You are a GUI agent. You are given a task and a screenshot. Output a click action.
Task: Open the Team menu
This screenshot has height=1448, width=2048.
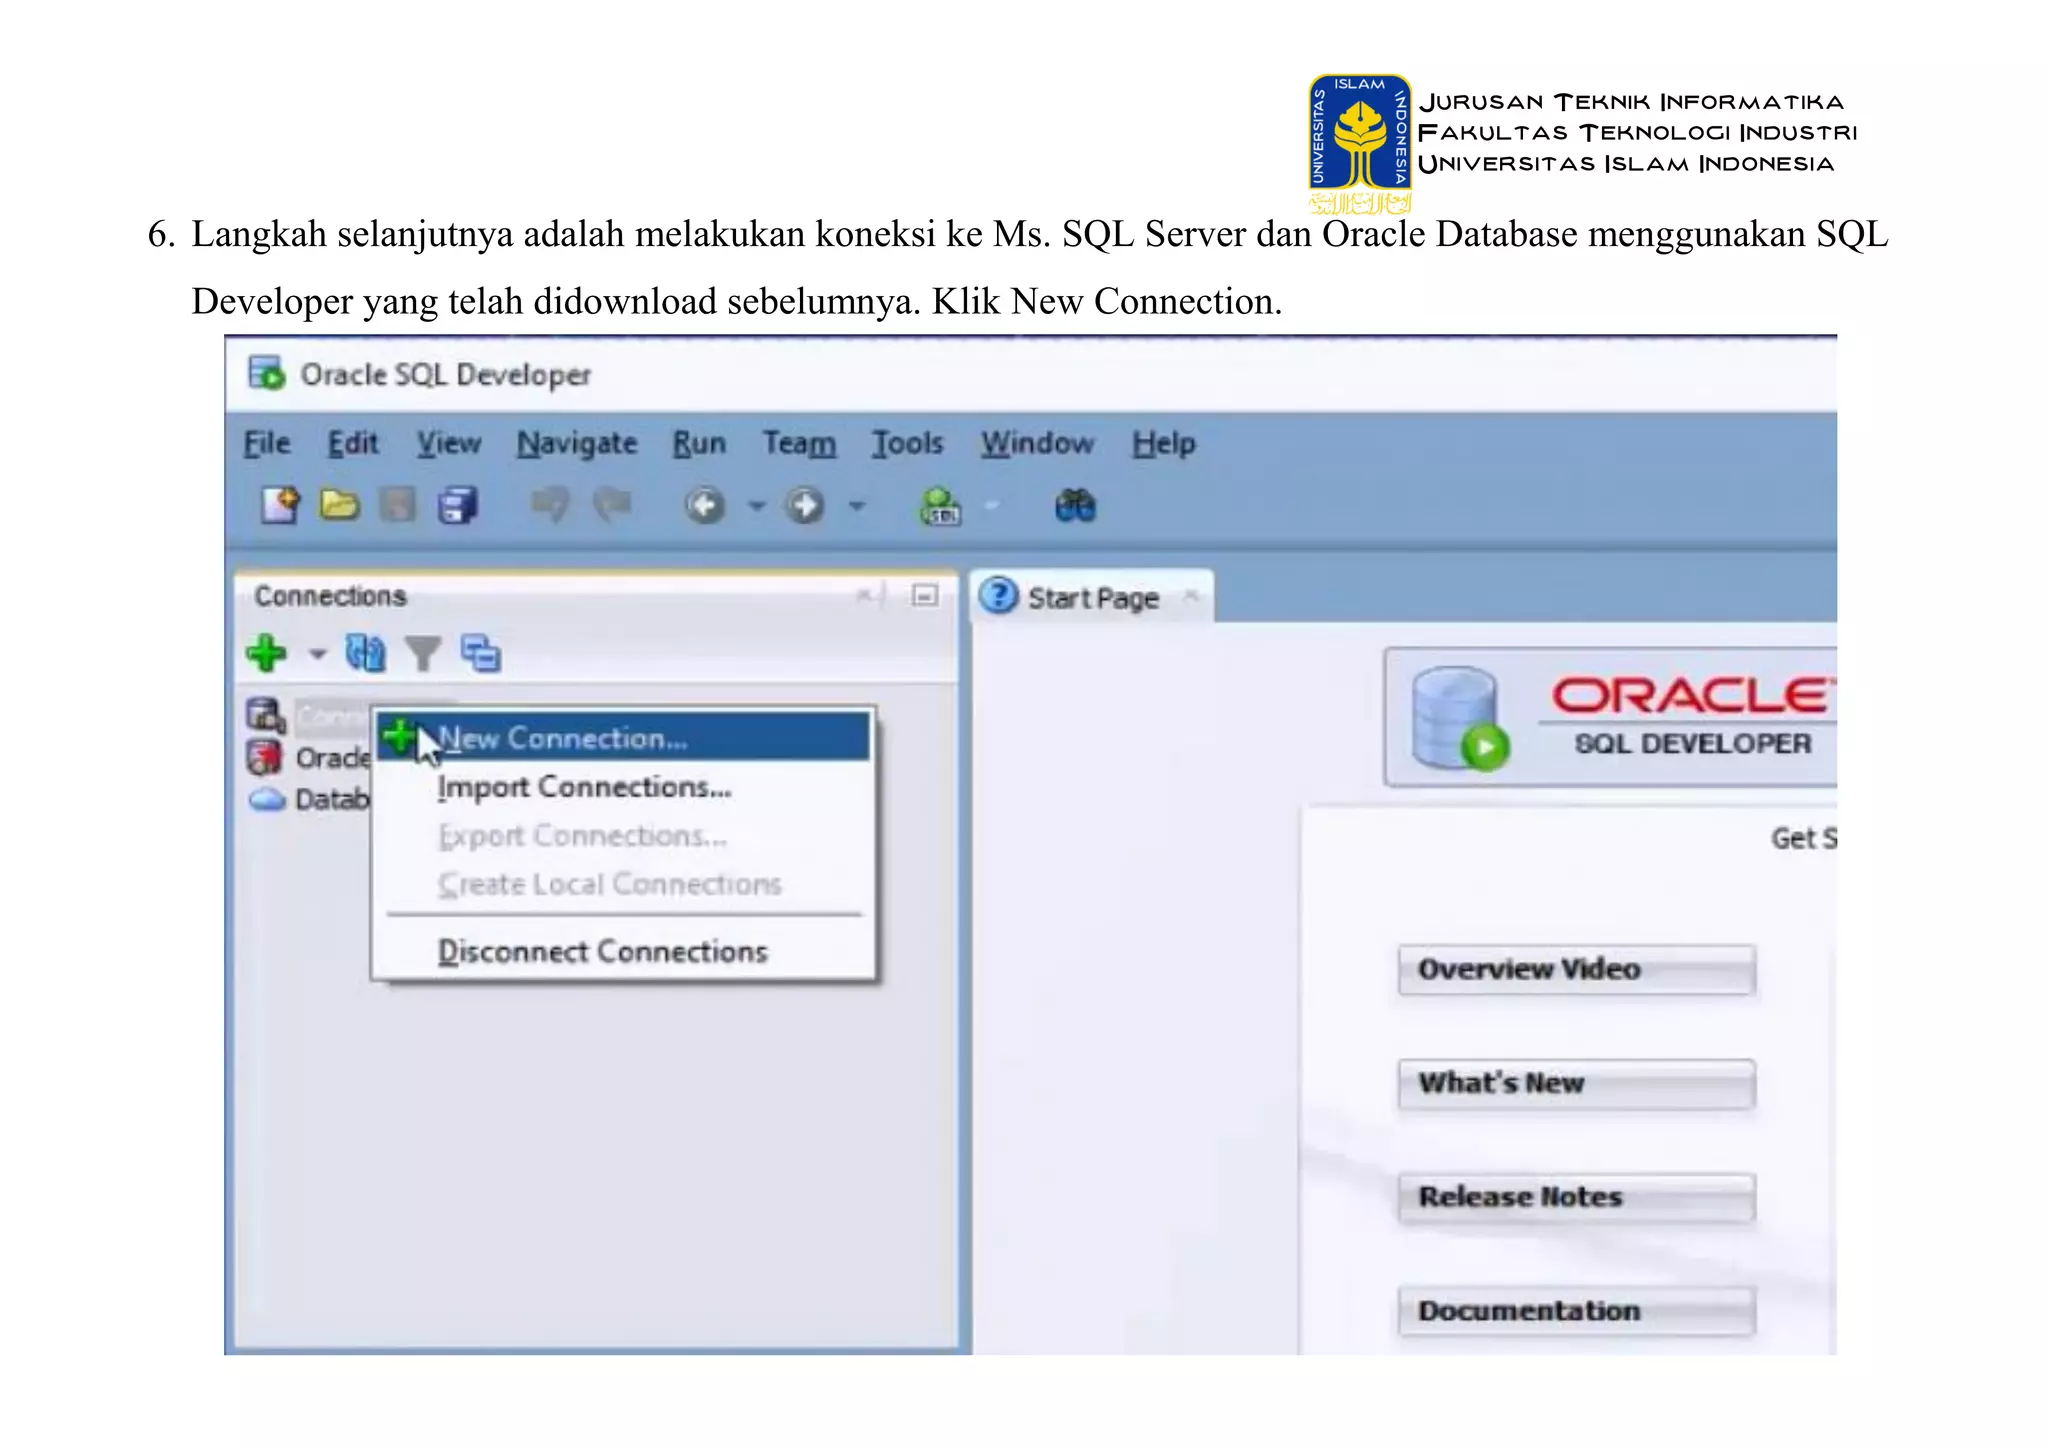pos(799,442)
